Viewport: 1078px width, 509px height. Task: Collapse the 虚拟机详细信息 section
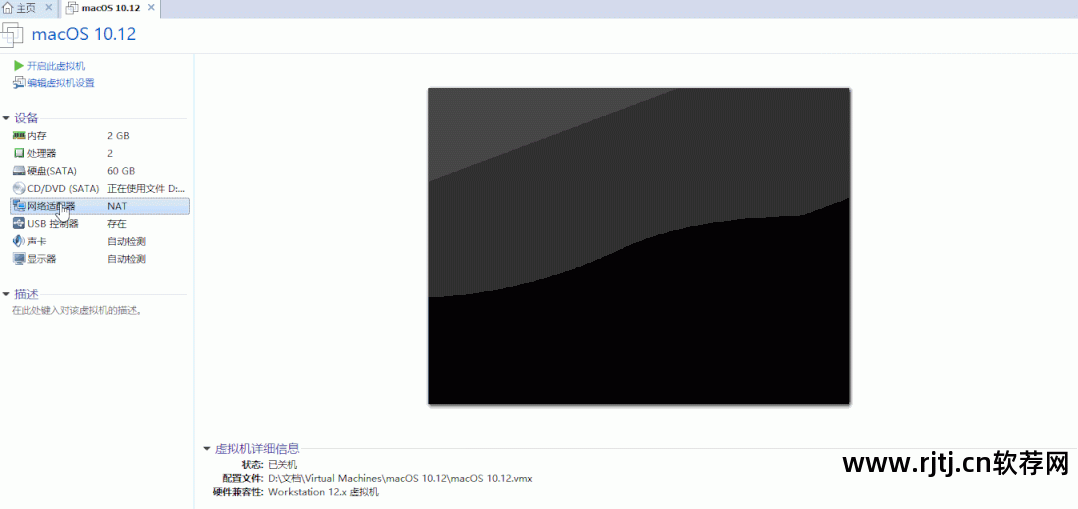207,449
